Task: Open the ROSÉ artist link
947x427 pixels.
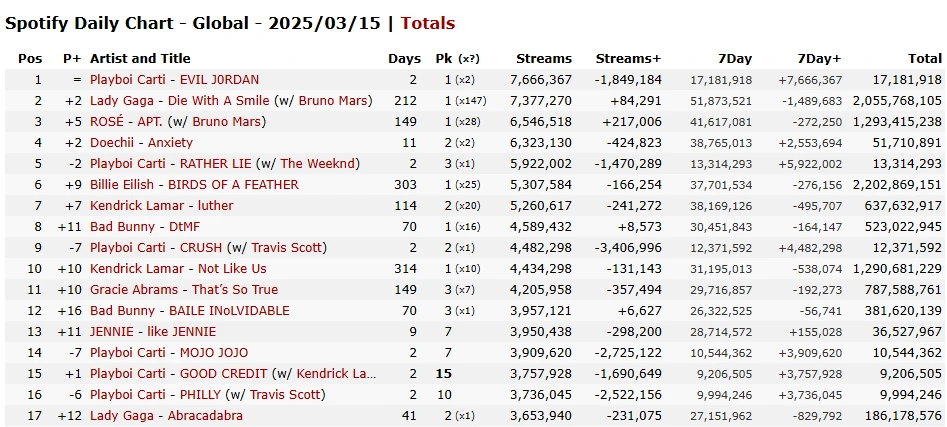Action: 106,122
